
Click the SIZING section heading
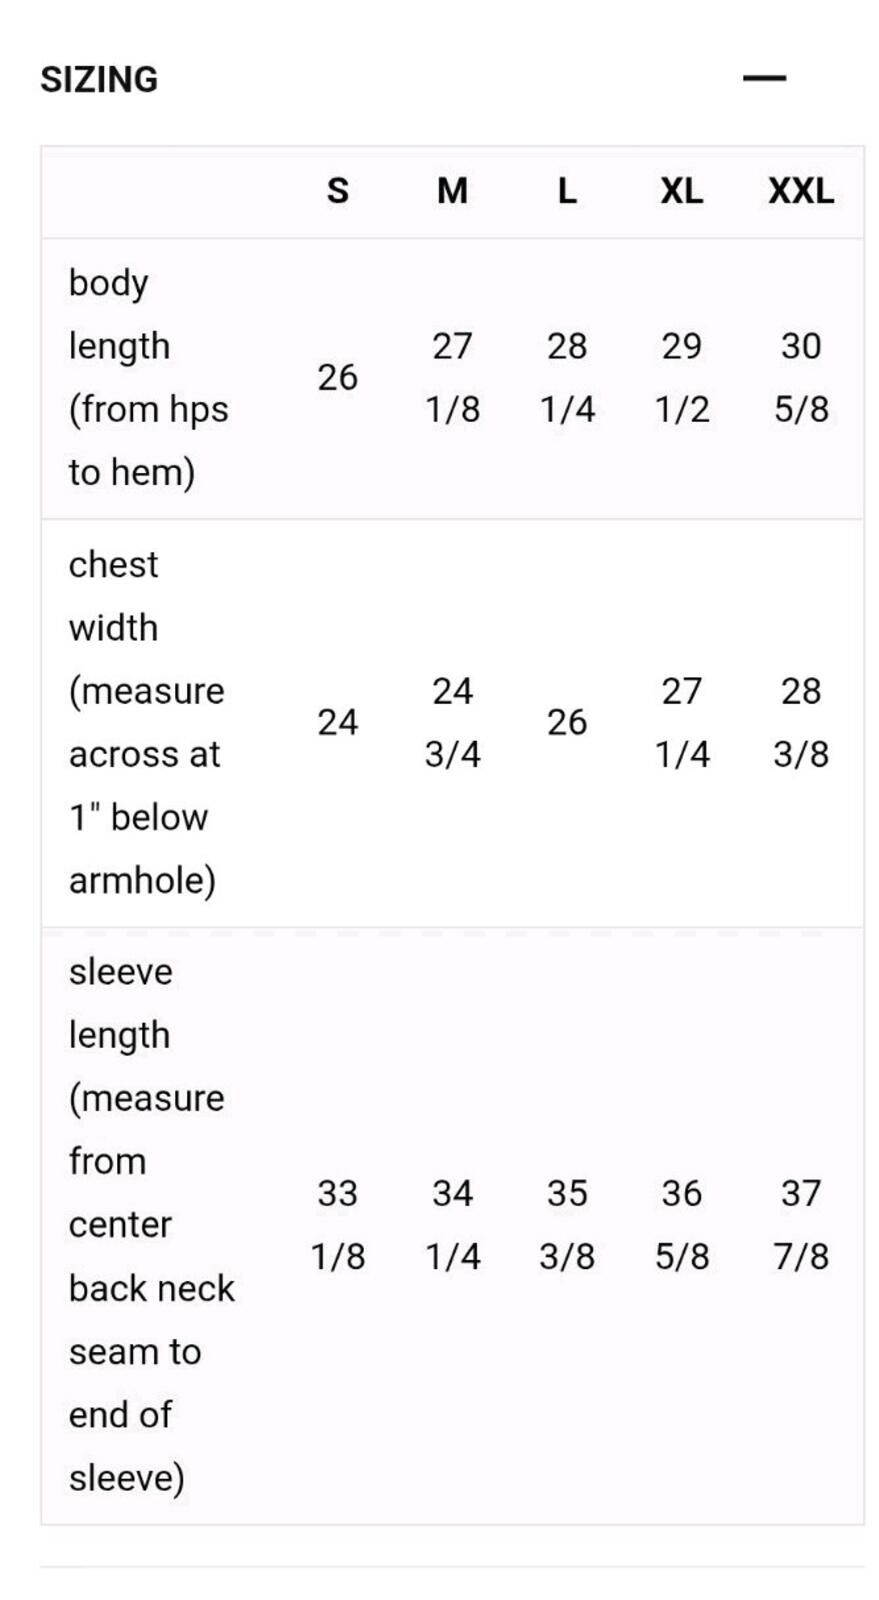[x=99, y=79]
